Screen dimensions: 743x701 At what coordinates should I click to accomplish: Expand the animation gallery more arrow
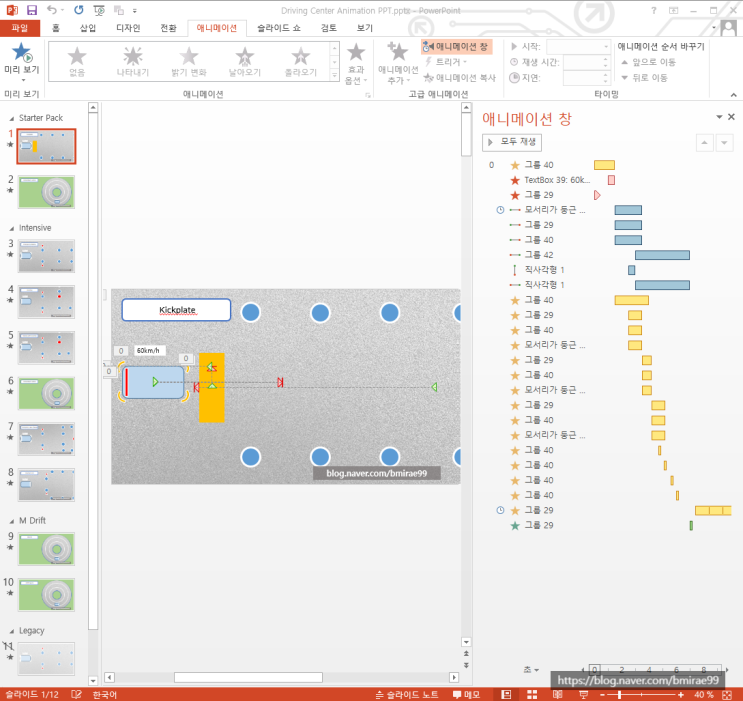click(335, 75)
